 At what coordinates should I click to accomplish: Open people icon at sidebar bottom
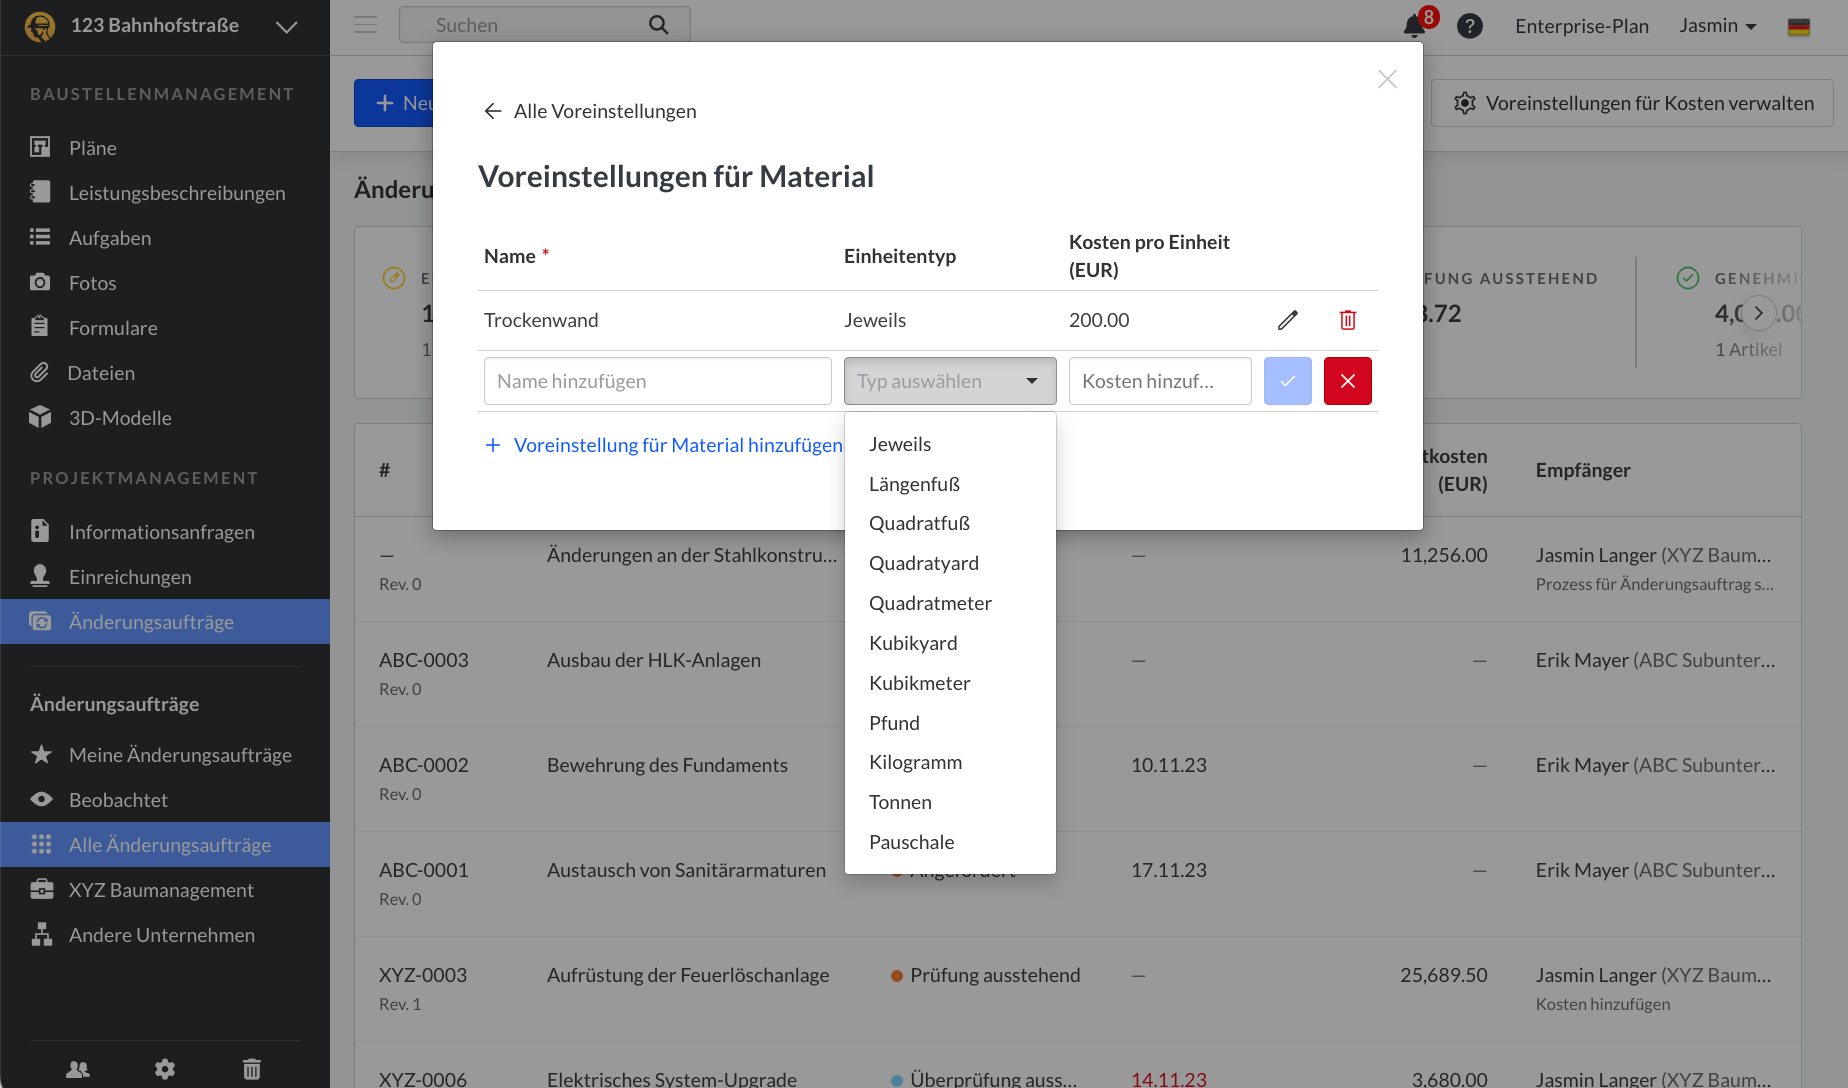pyautogui.click(x=78, y=1069)
